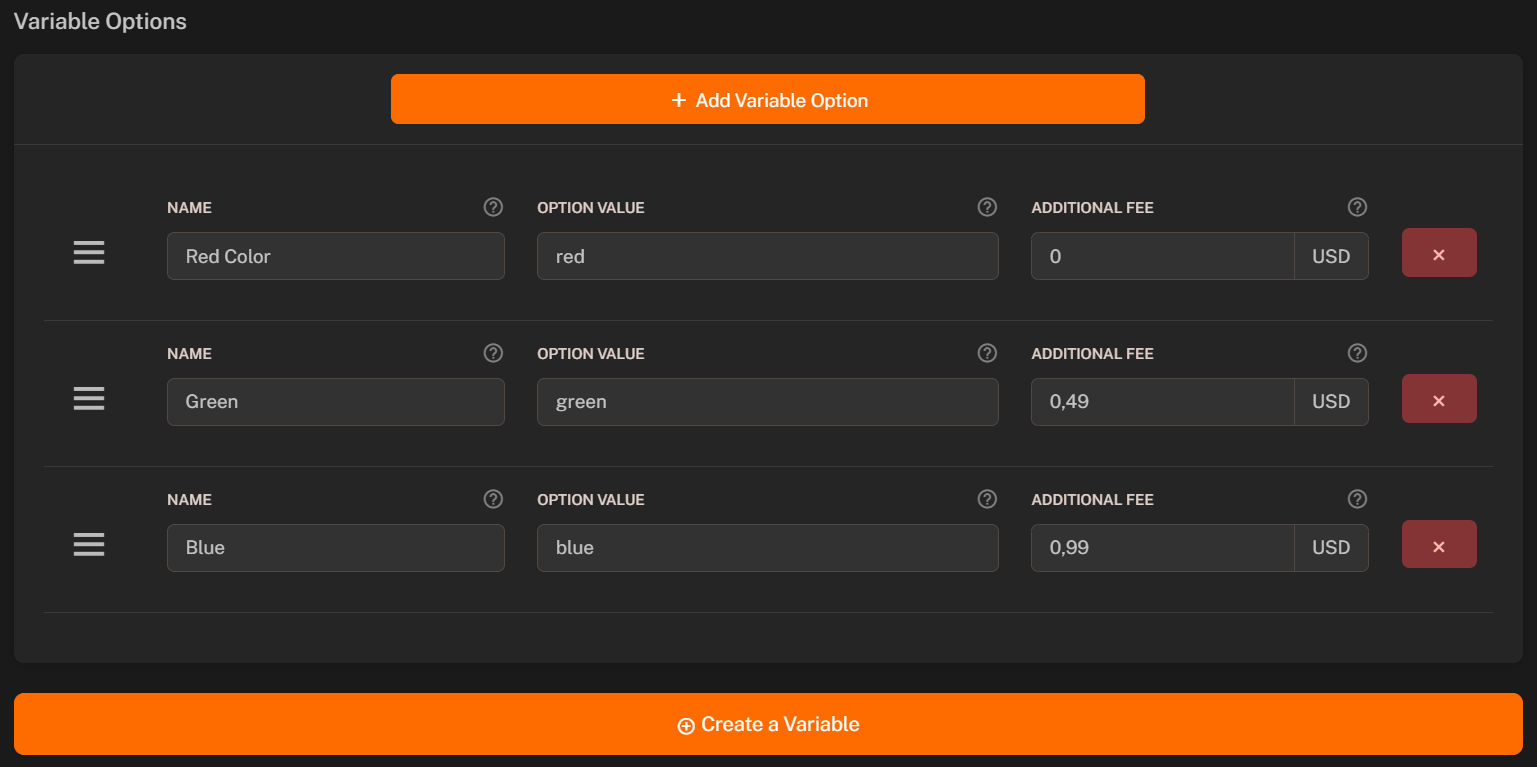Open the fee help icon for the Blue option
Image resolution: width=1537 pixels, height=767 pixels.
tap(1357, 499)
